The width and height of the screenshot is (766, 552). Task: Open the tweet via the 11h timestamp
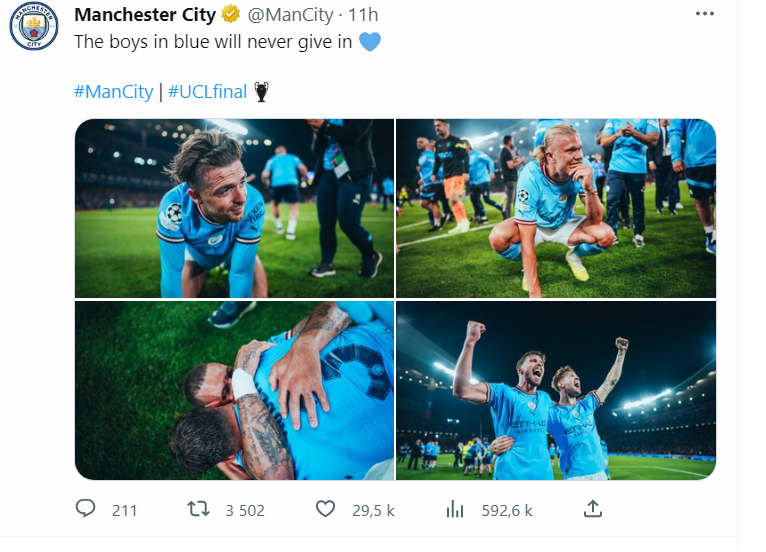[362, 15]
